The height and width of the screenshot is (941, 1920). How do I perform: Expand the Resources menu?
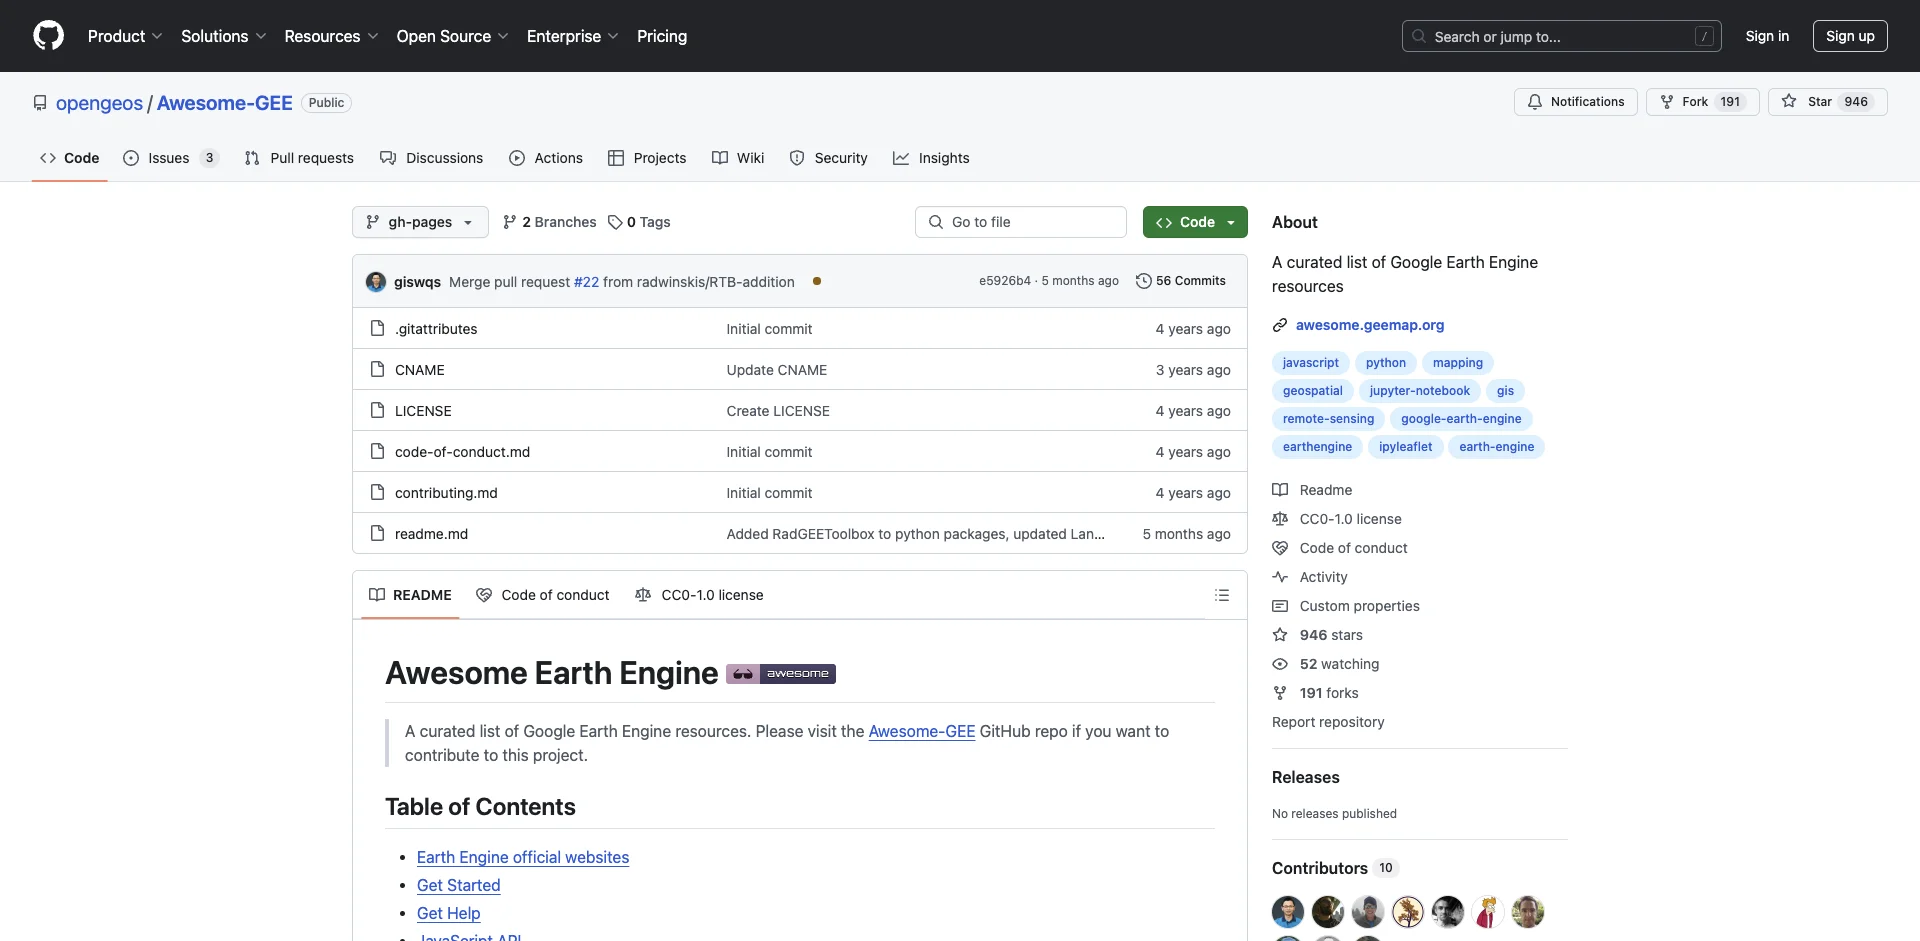coord(332,36)
